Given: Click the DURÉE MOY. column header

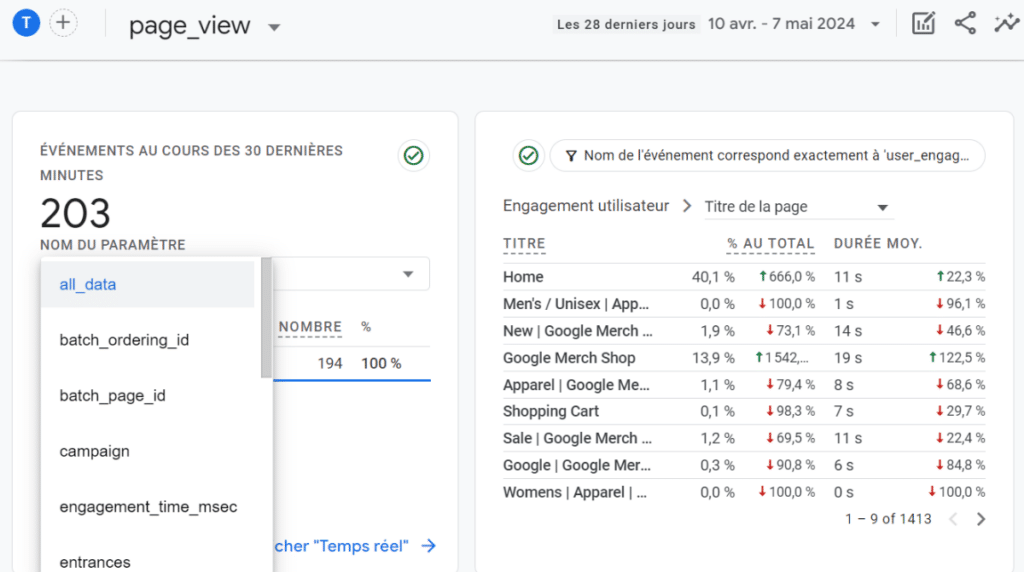Looking at the screenshot, I should coord(878,244).
